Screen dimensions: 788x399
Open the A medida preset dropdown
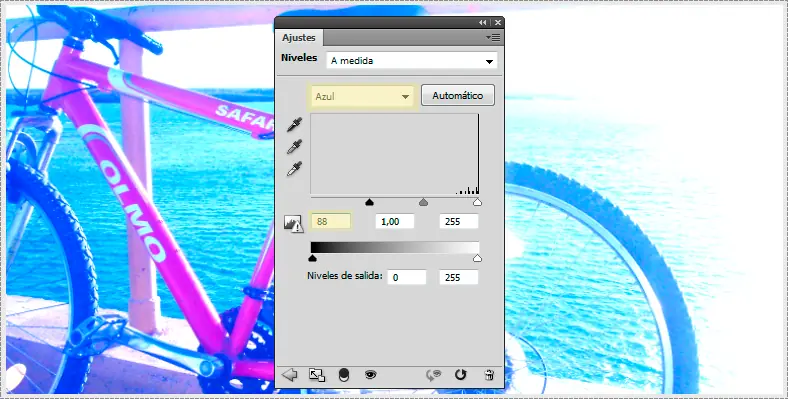click(412, 61)
